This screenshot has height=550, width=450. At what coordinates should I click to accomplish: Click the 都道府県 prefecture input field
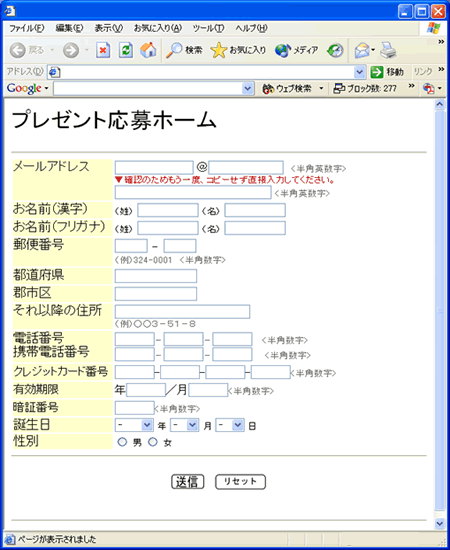coord(156,276)
